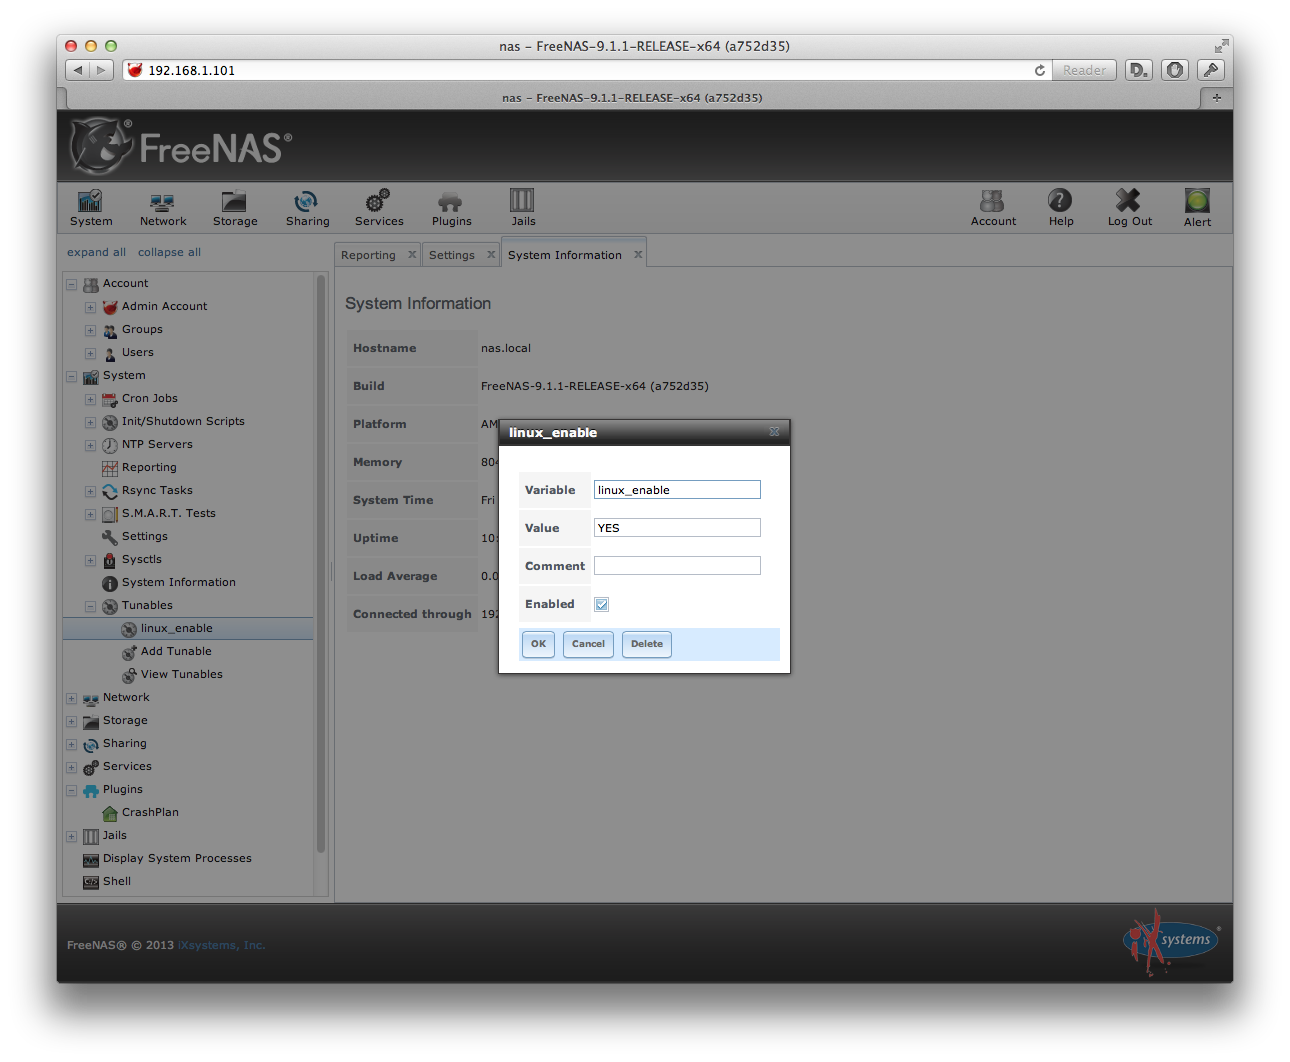
Task: Select linux_enable in the tree
Action: [177, 628]
